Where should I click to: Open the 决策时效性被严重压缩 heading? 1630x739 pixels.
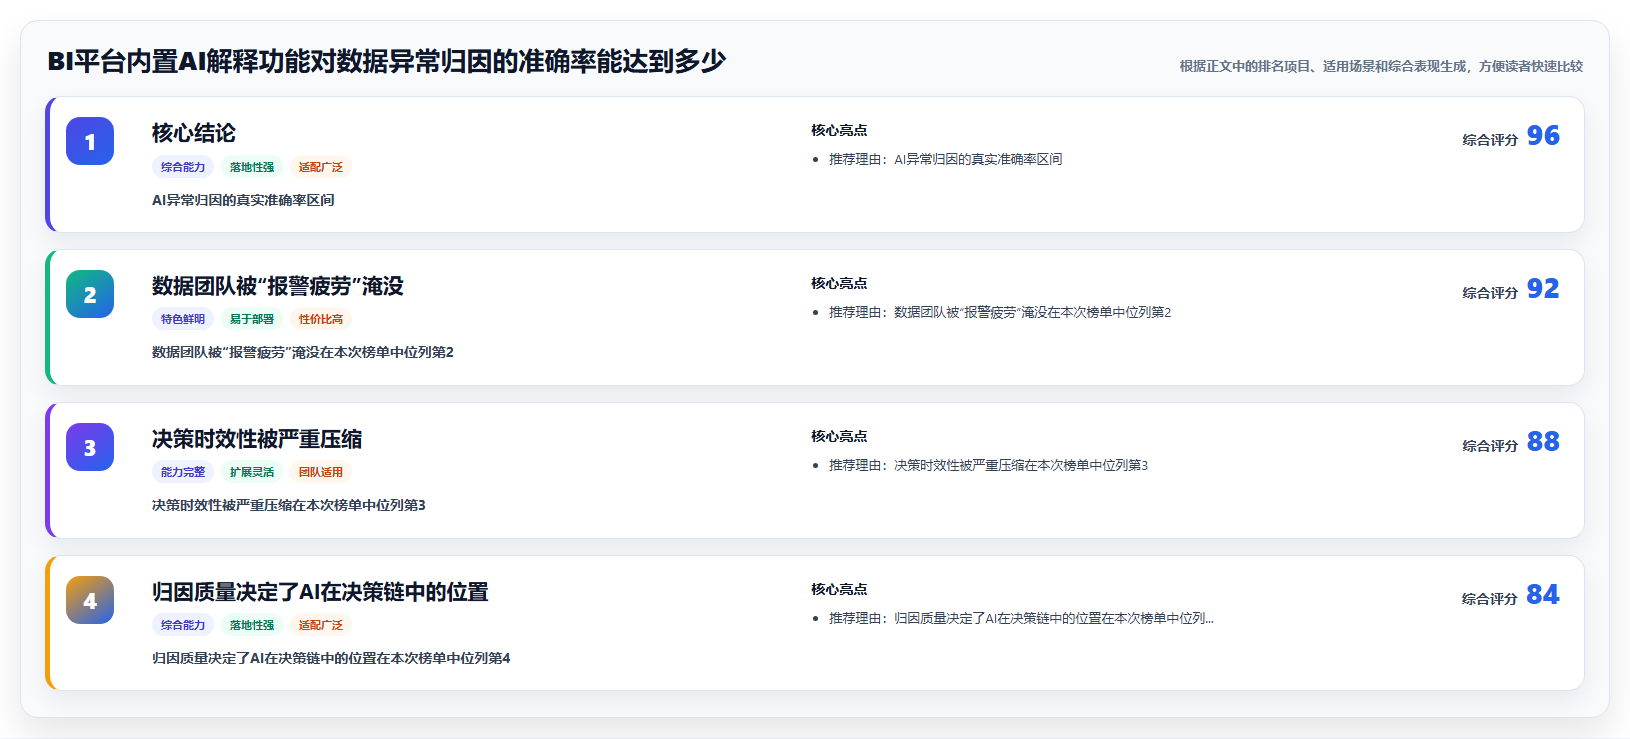(257, 439)
